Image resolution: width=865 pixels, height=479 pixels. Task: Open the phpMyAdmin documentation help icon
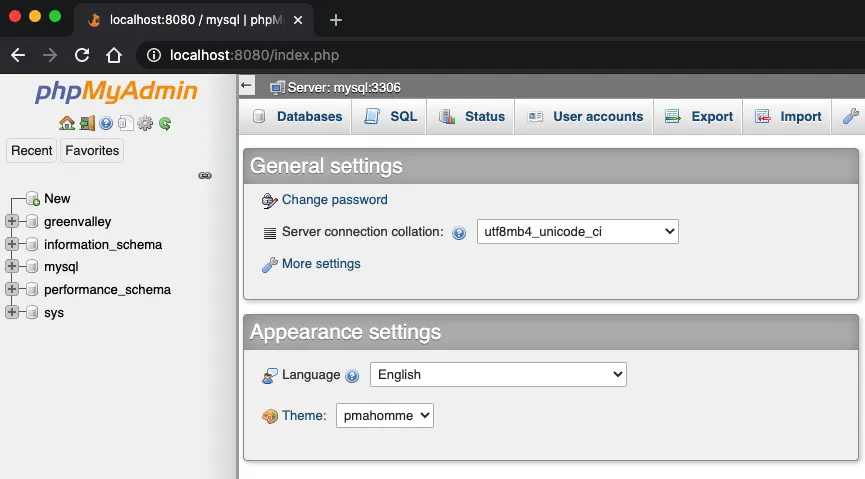pyautogui.click(x=106, y=124)
